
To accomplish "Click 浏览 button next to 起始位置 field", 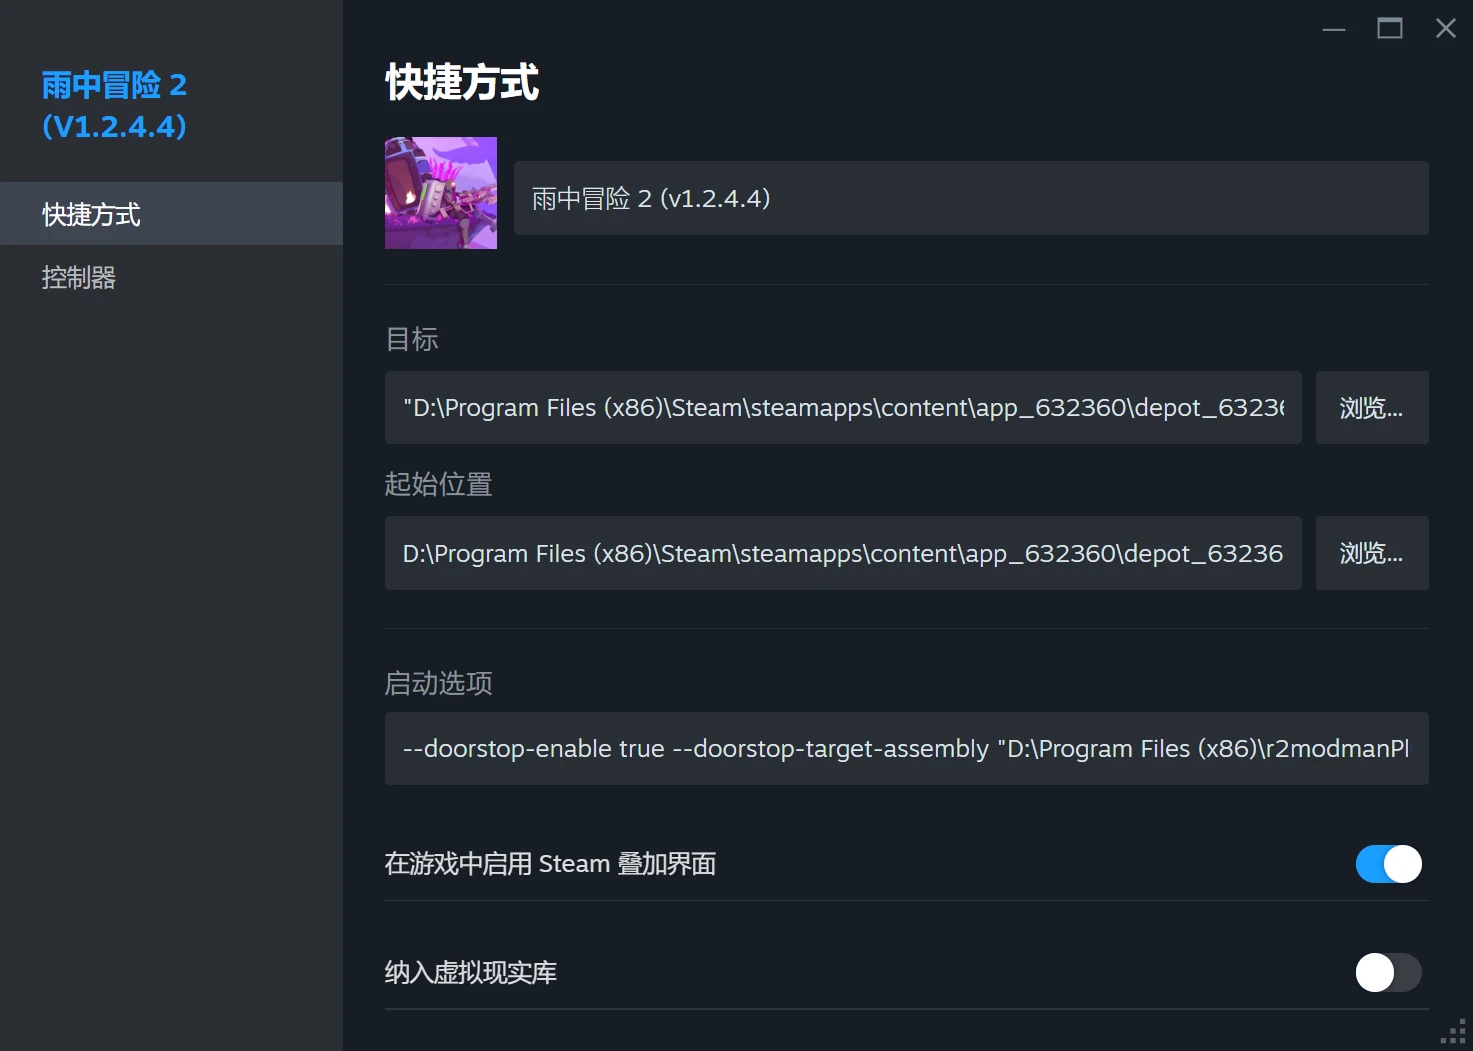I will [x=1372, y=553].
